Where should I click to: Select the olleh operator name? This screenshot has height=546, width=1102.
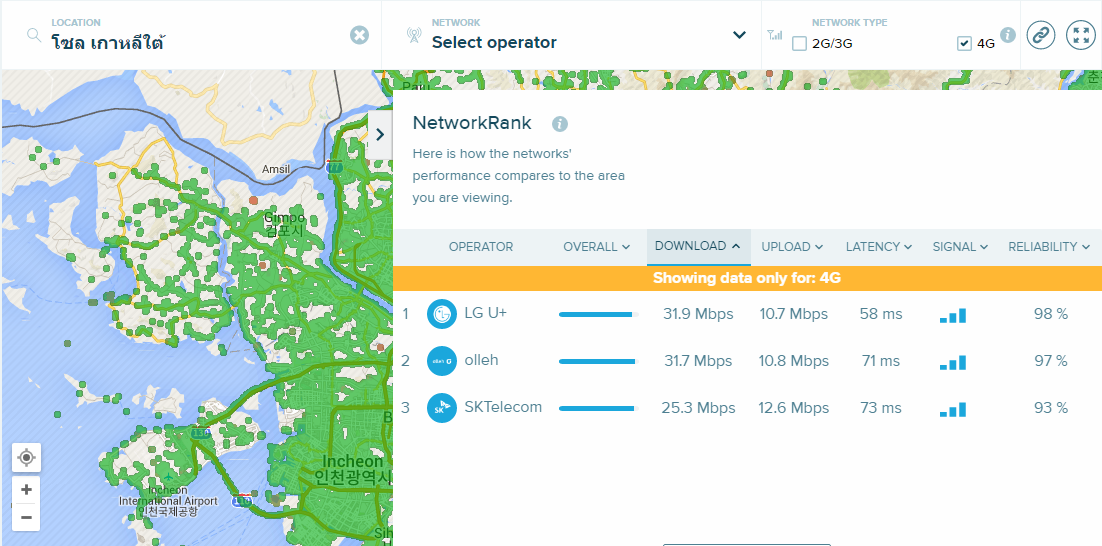481,360
